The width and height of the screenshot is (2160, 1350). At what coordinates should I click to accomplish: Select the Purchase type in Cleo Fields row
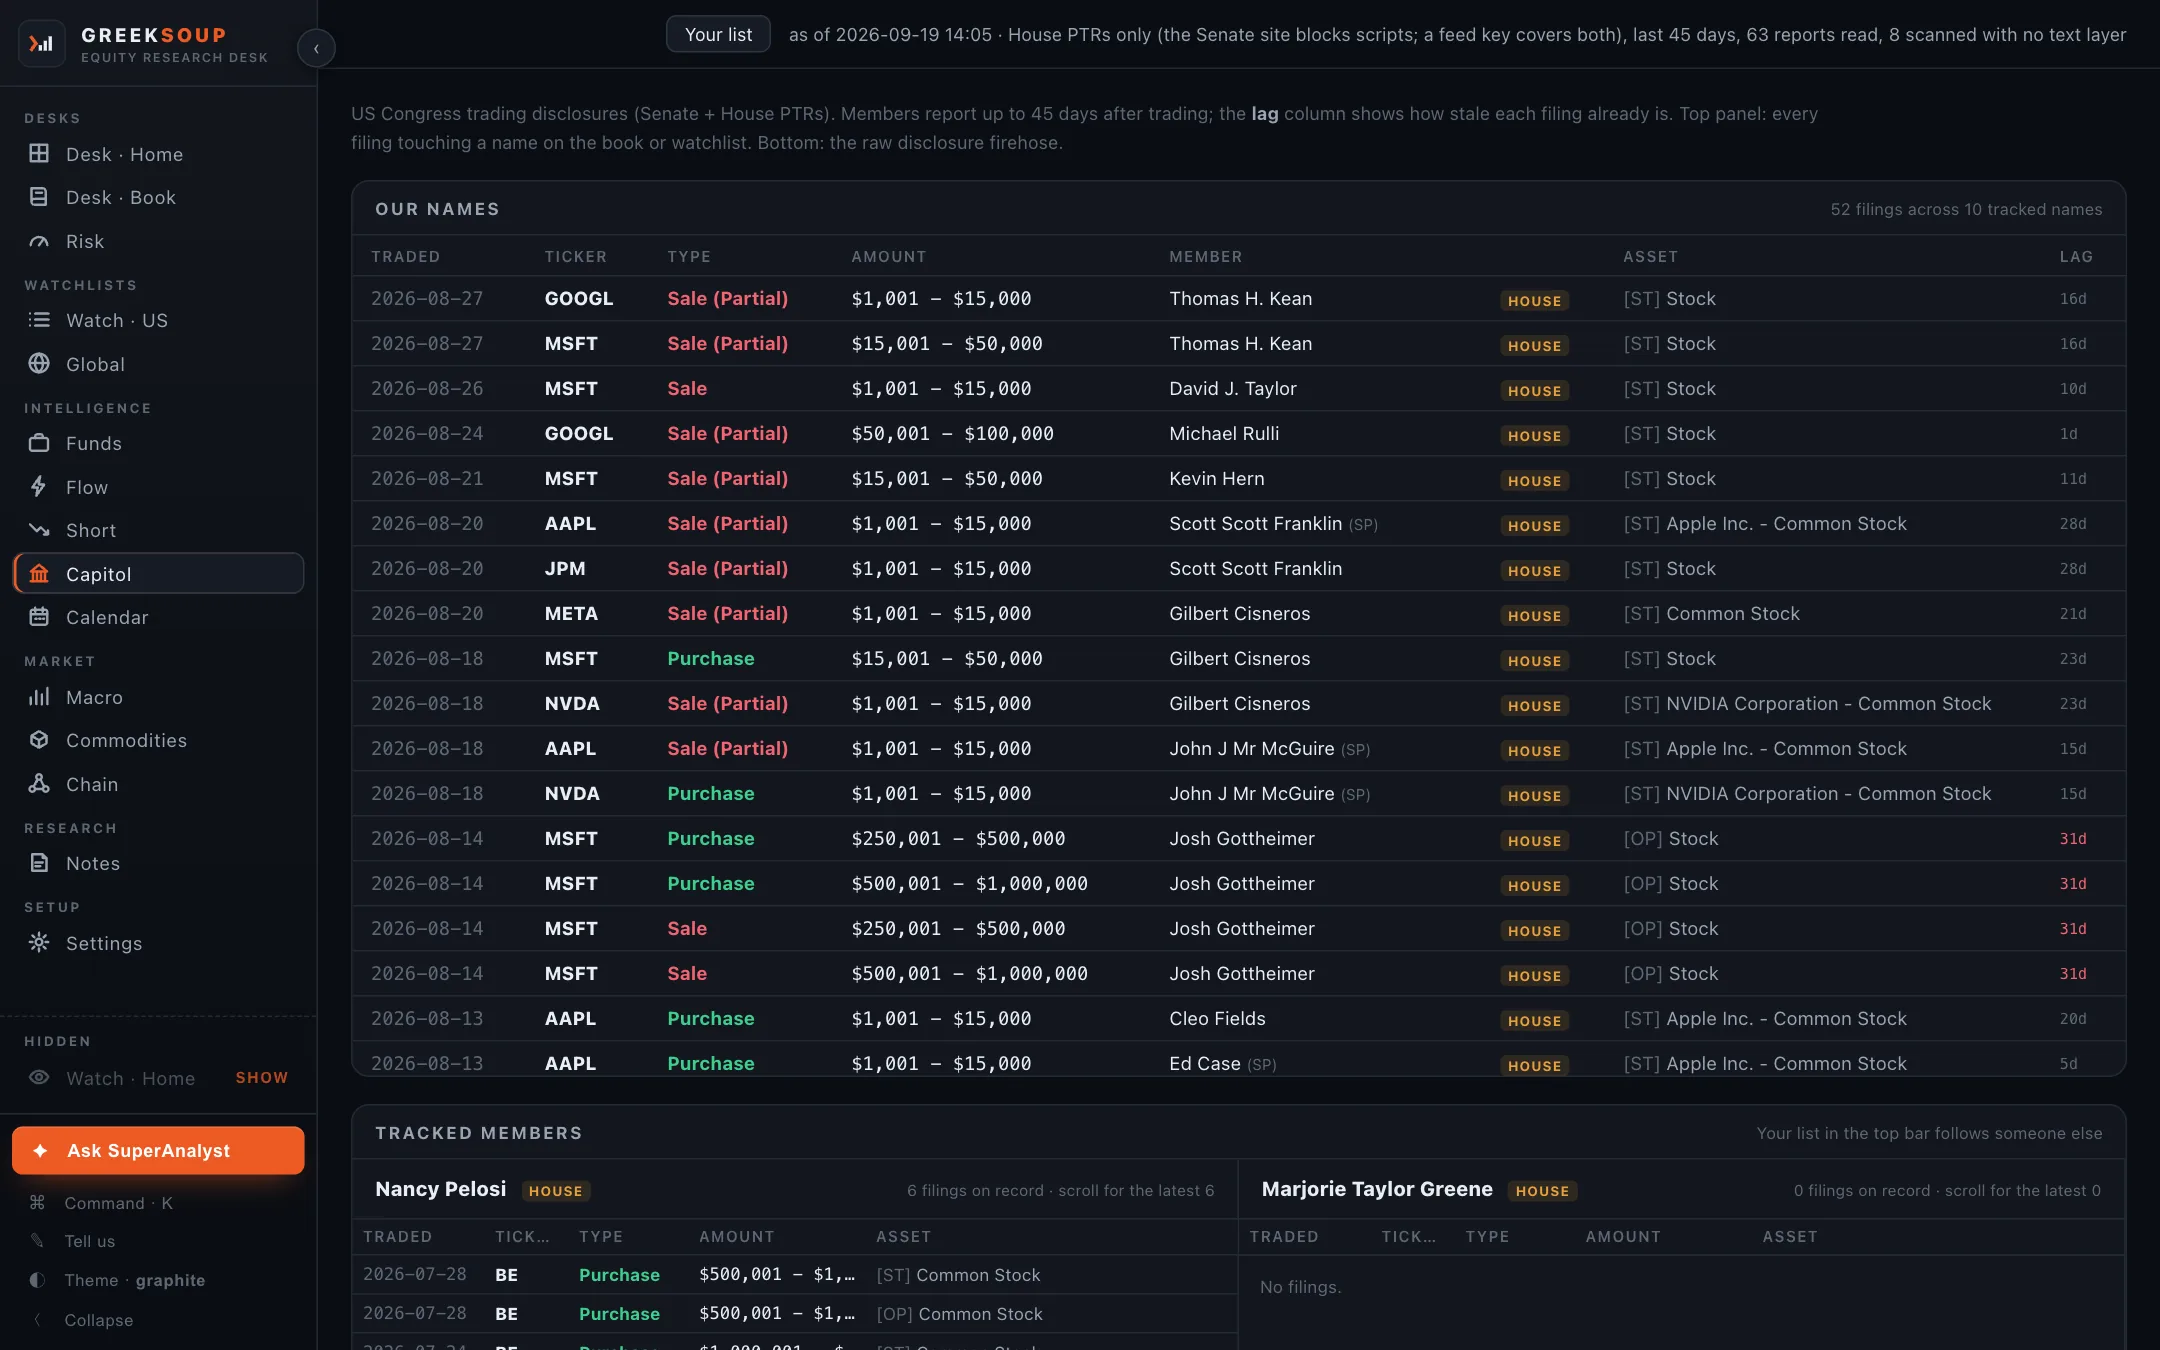(x=711, y=1018)
